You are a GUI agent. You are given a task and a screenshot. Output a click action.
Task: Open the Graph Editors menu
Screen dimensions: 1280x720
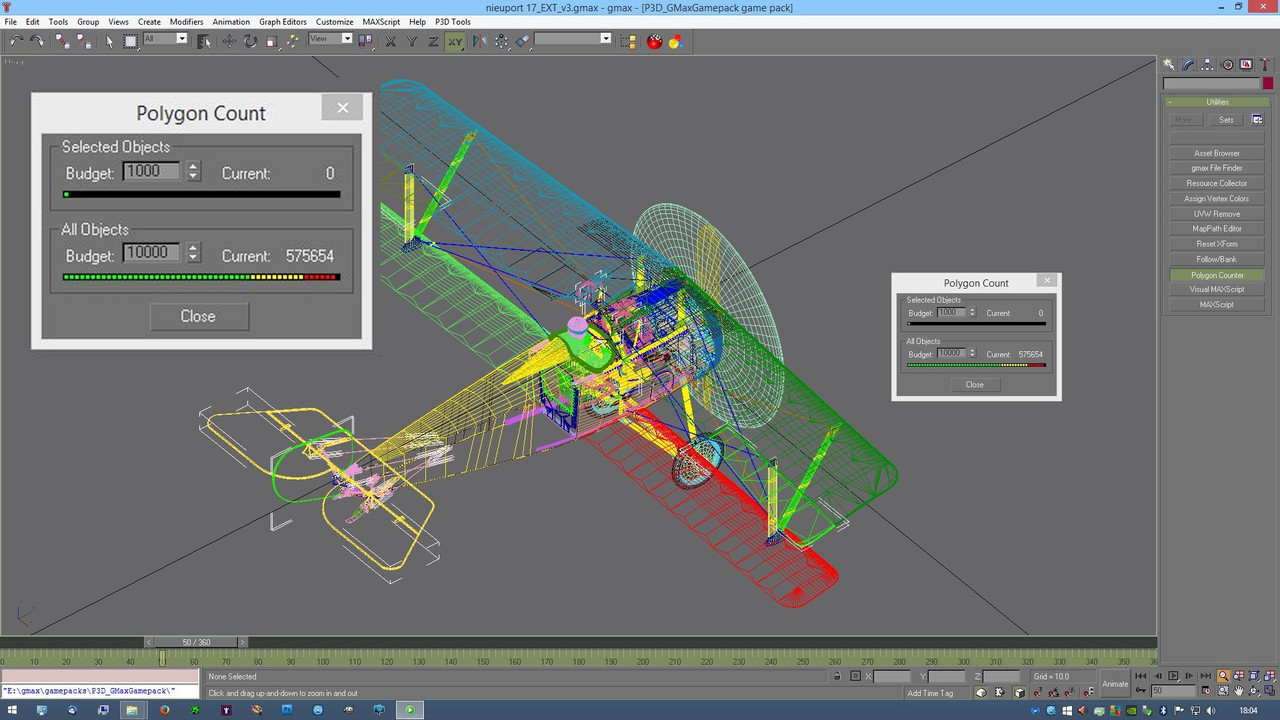[x=283, y=21]
